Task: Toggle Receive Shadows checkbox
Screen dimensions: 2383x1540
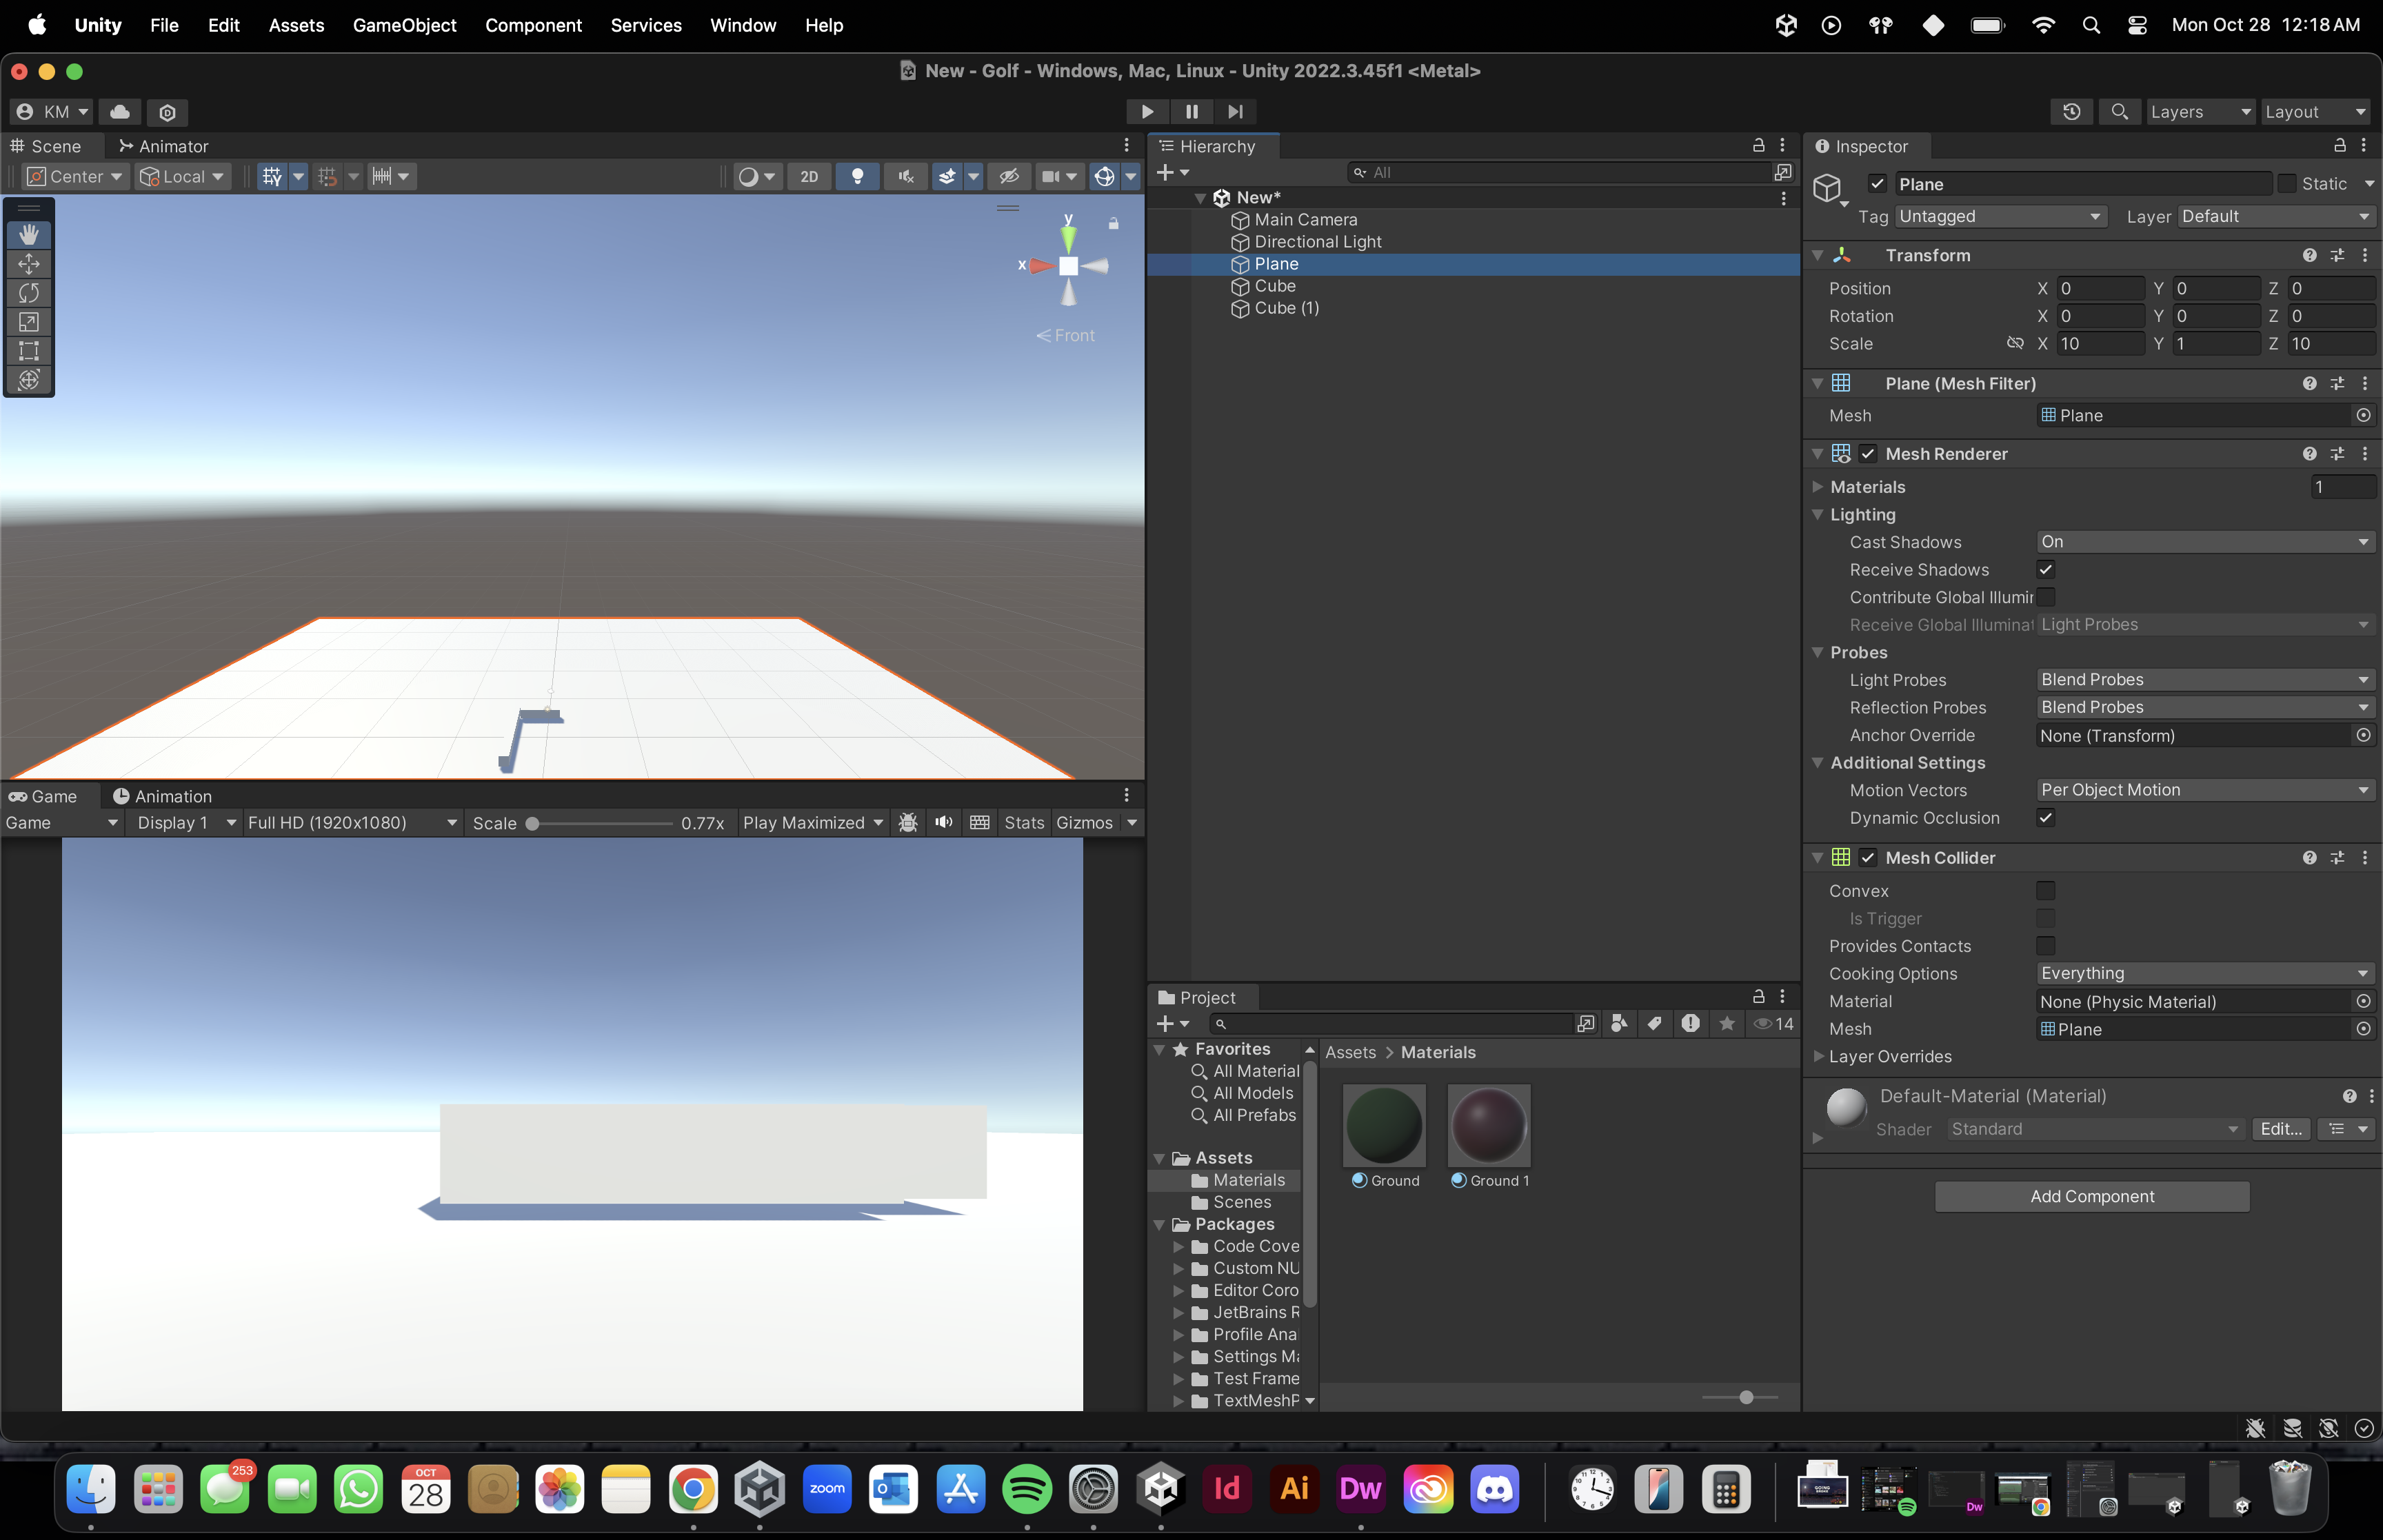Action: [2046, 569]
